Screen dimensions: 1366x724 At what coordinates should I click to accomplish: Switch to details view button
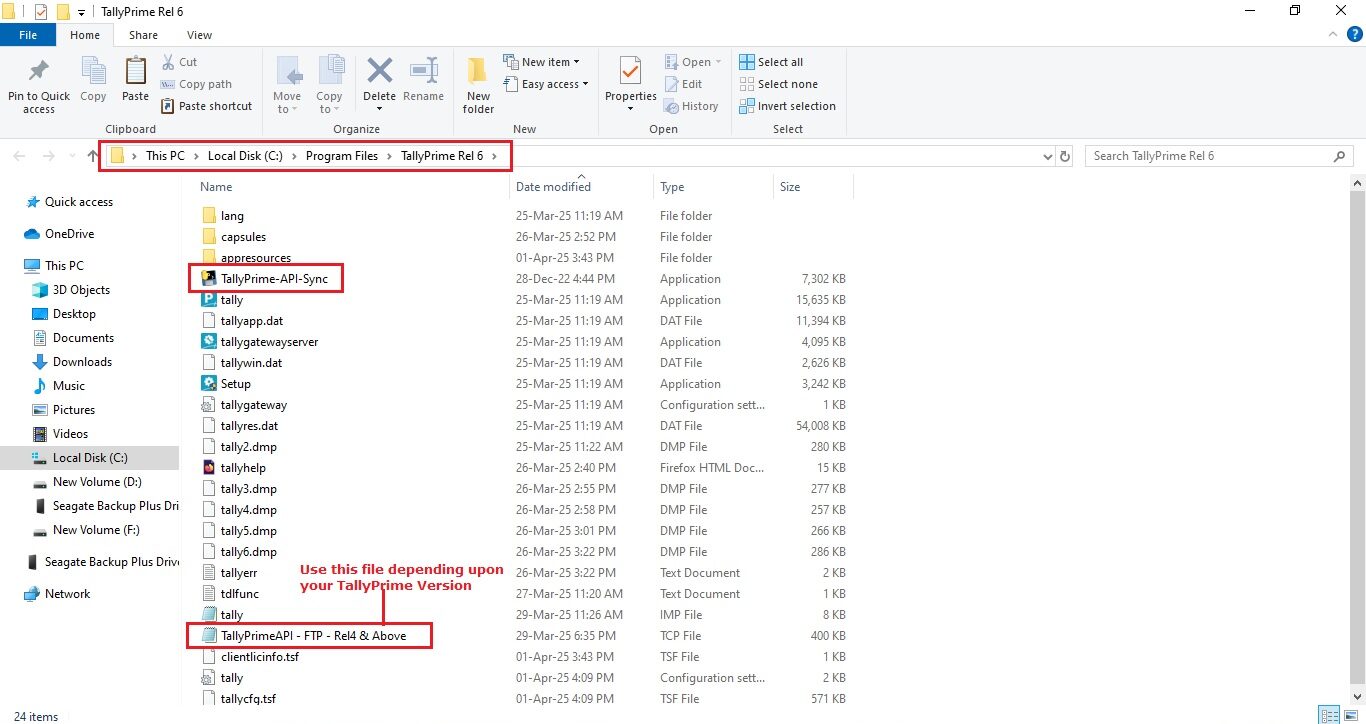(1329, 715)
